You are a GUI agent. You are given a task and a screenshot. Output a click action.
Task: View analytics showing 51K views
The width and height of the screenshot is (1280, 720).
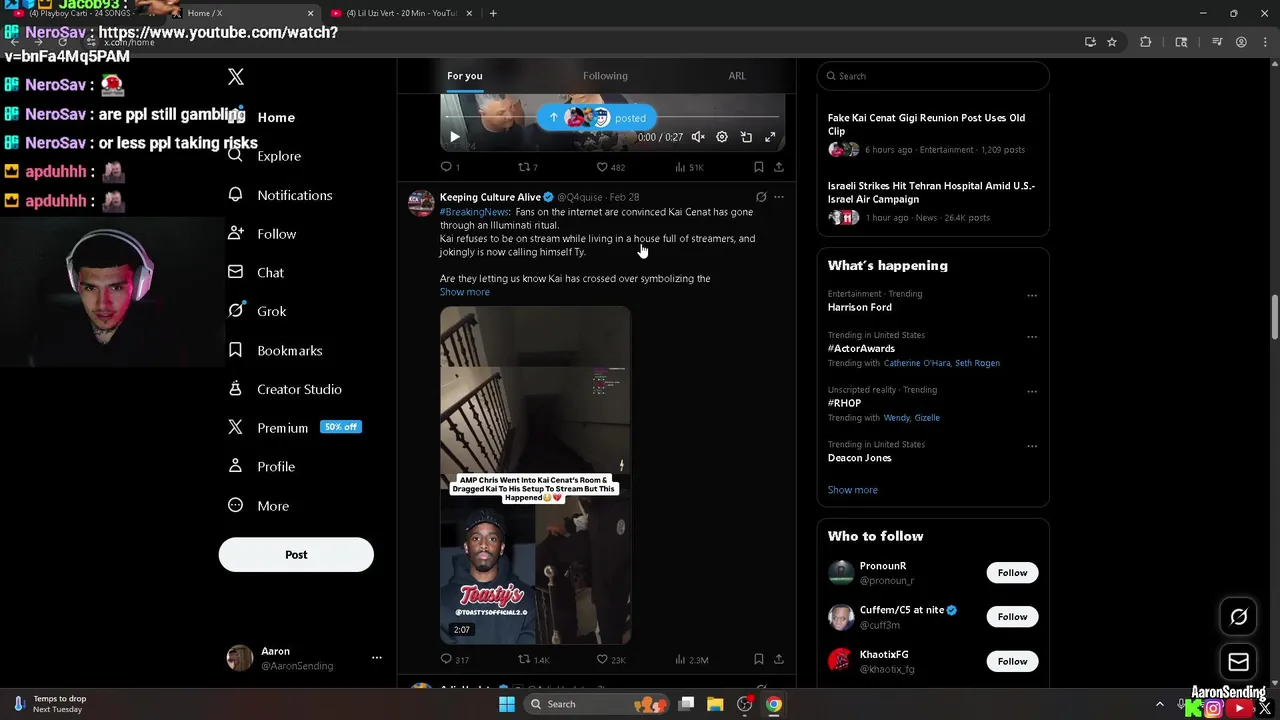tap(689, 167)
